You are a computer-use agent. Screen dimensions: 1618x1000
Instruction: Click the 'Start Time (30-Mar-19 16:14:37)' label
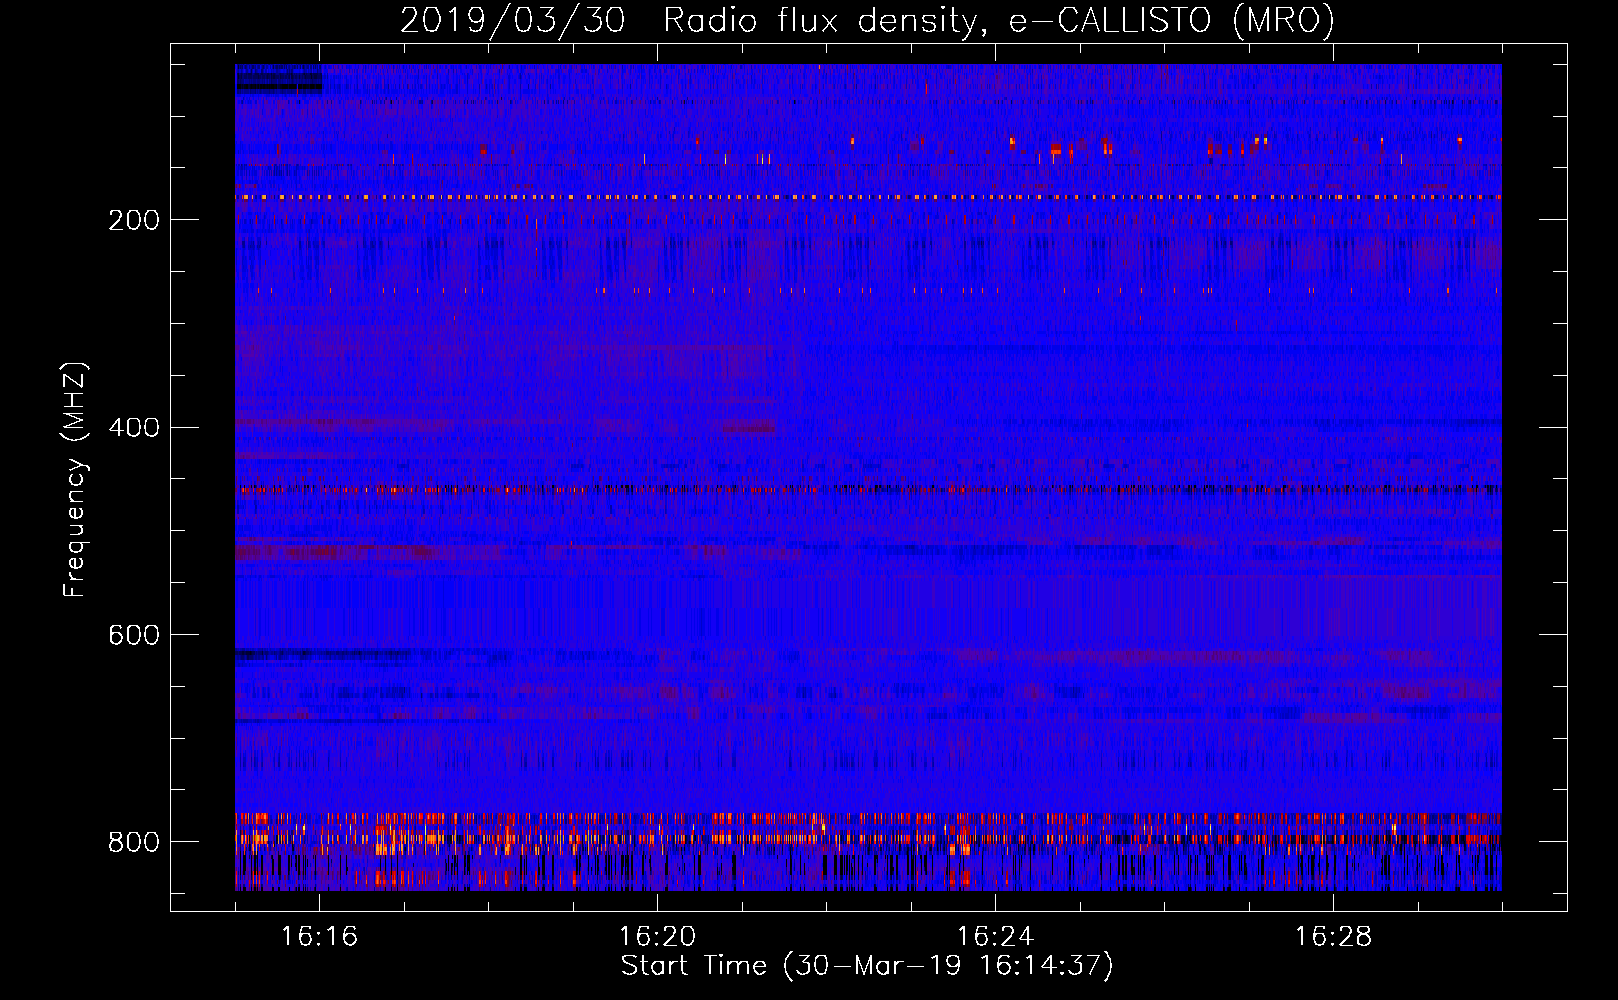pos(867,967)
